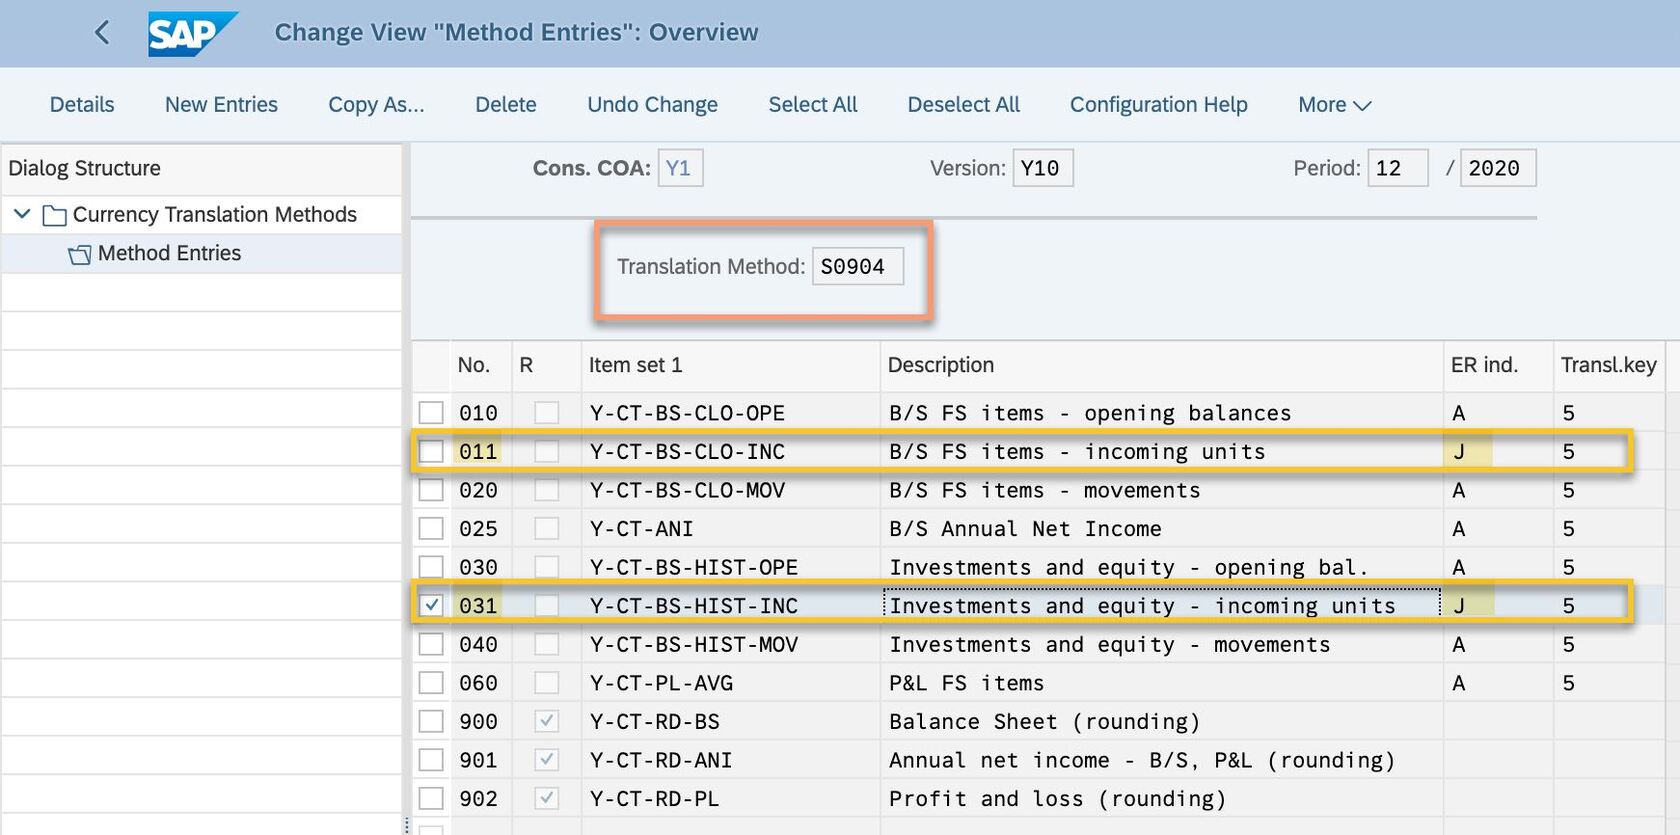The image size is (1680, 835).
Task: Click the SAP logo
Action: (x=192, y=33)
